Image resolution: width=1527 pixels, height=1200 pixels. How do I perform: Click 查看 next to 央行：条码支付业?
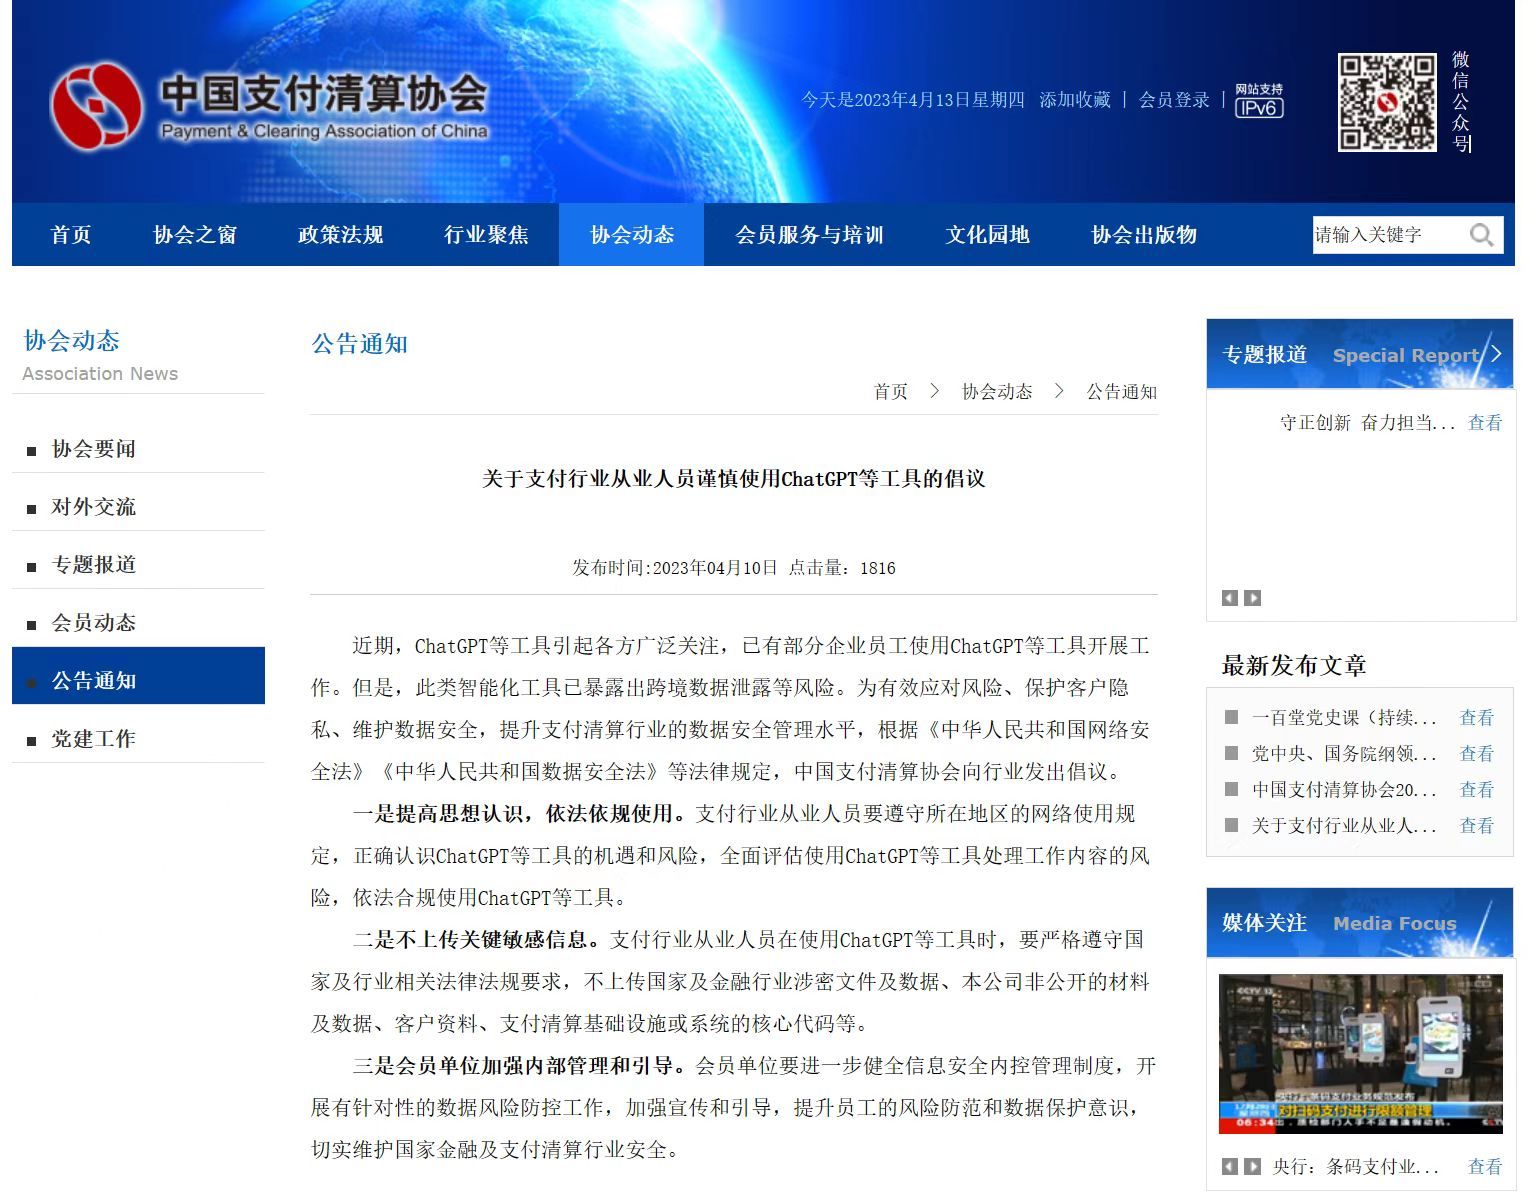(1485, 1167)
